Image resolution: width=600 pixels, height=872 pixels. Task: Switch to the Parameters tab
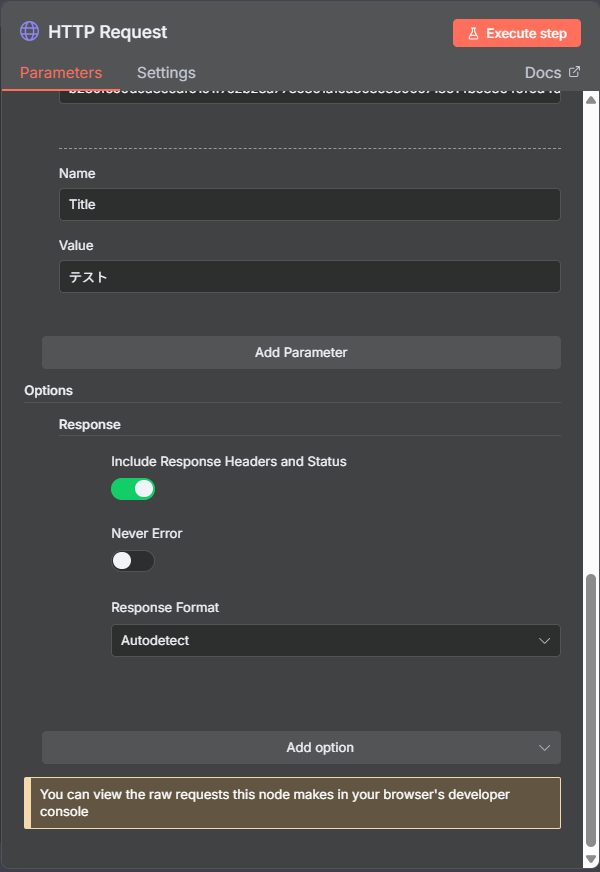tap(61, 73)
